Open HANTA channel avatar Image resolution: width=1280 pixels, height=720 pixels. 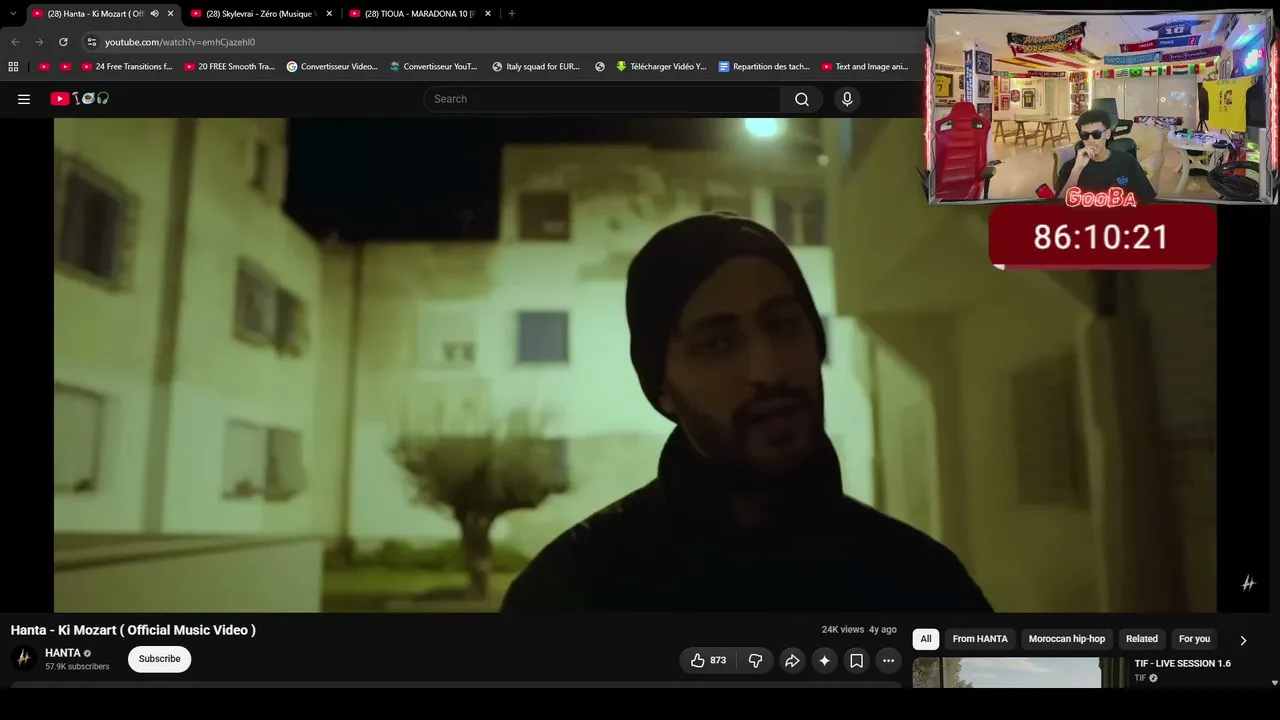[x=24, y=659]
